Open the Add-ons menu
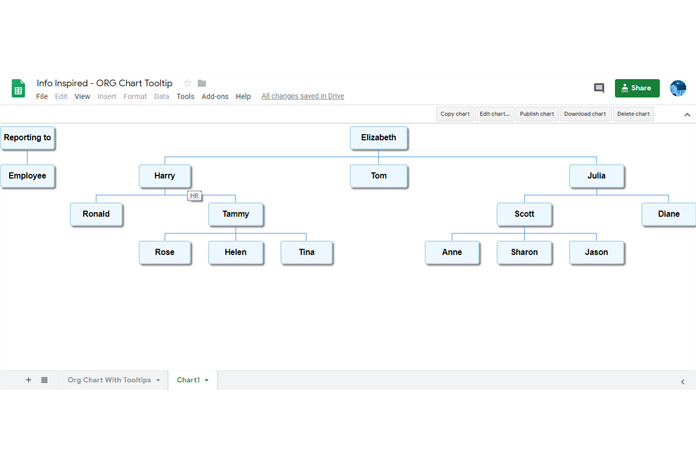 215,96
